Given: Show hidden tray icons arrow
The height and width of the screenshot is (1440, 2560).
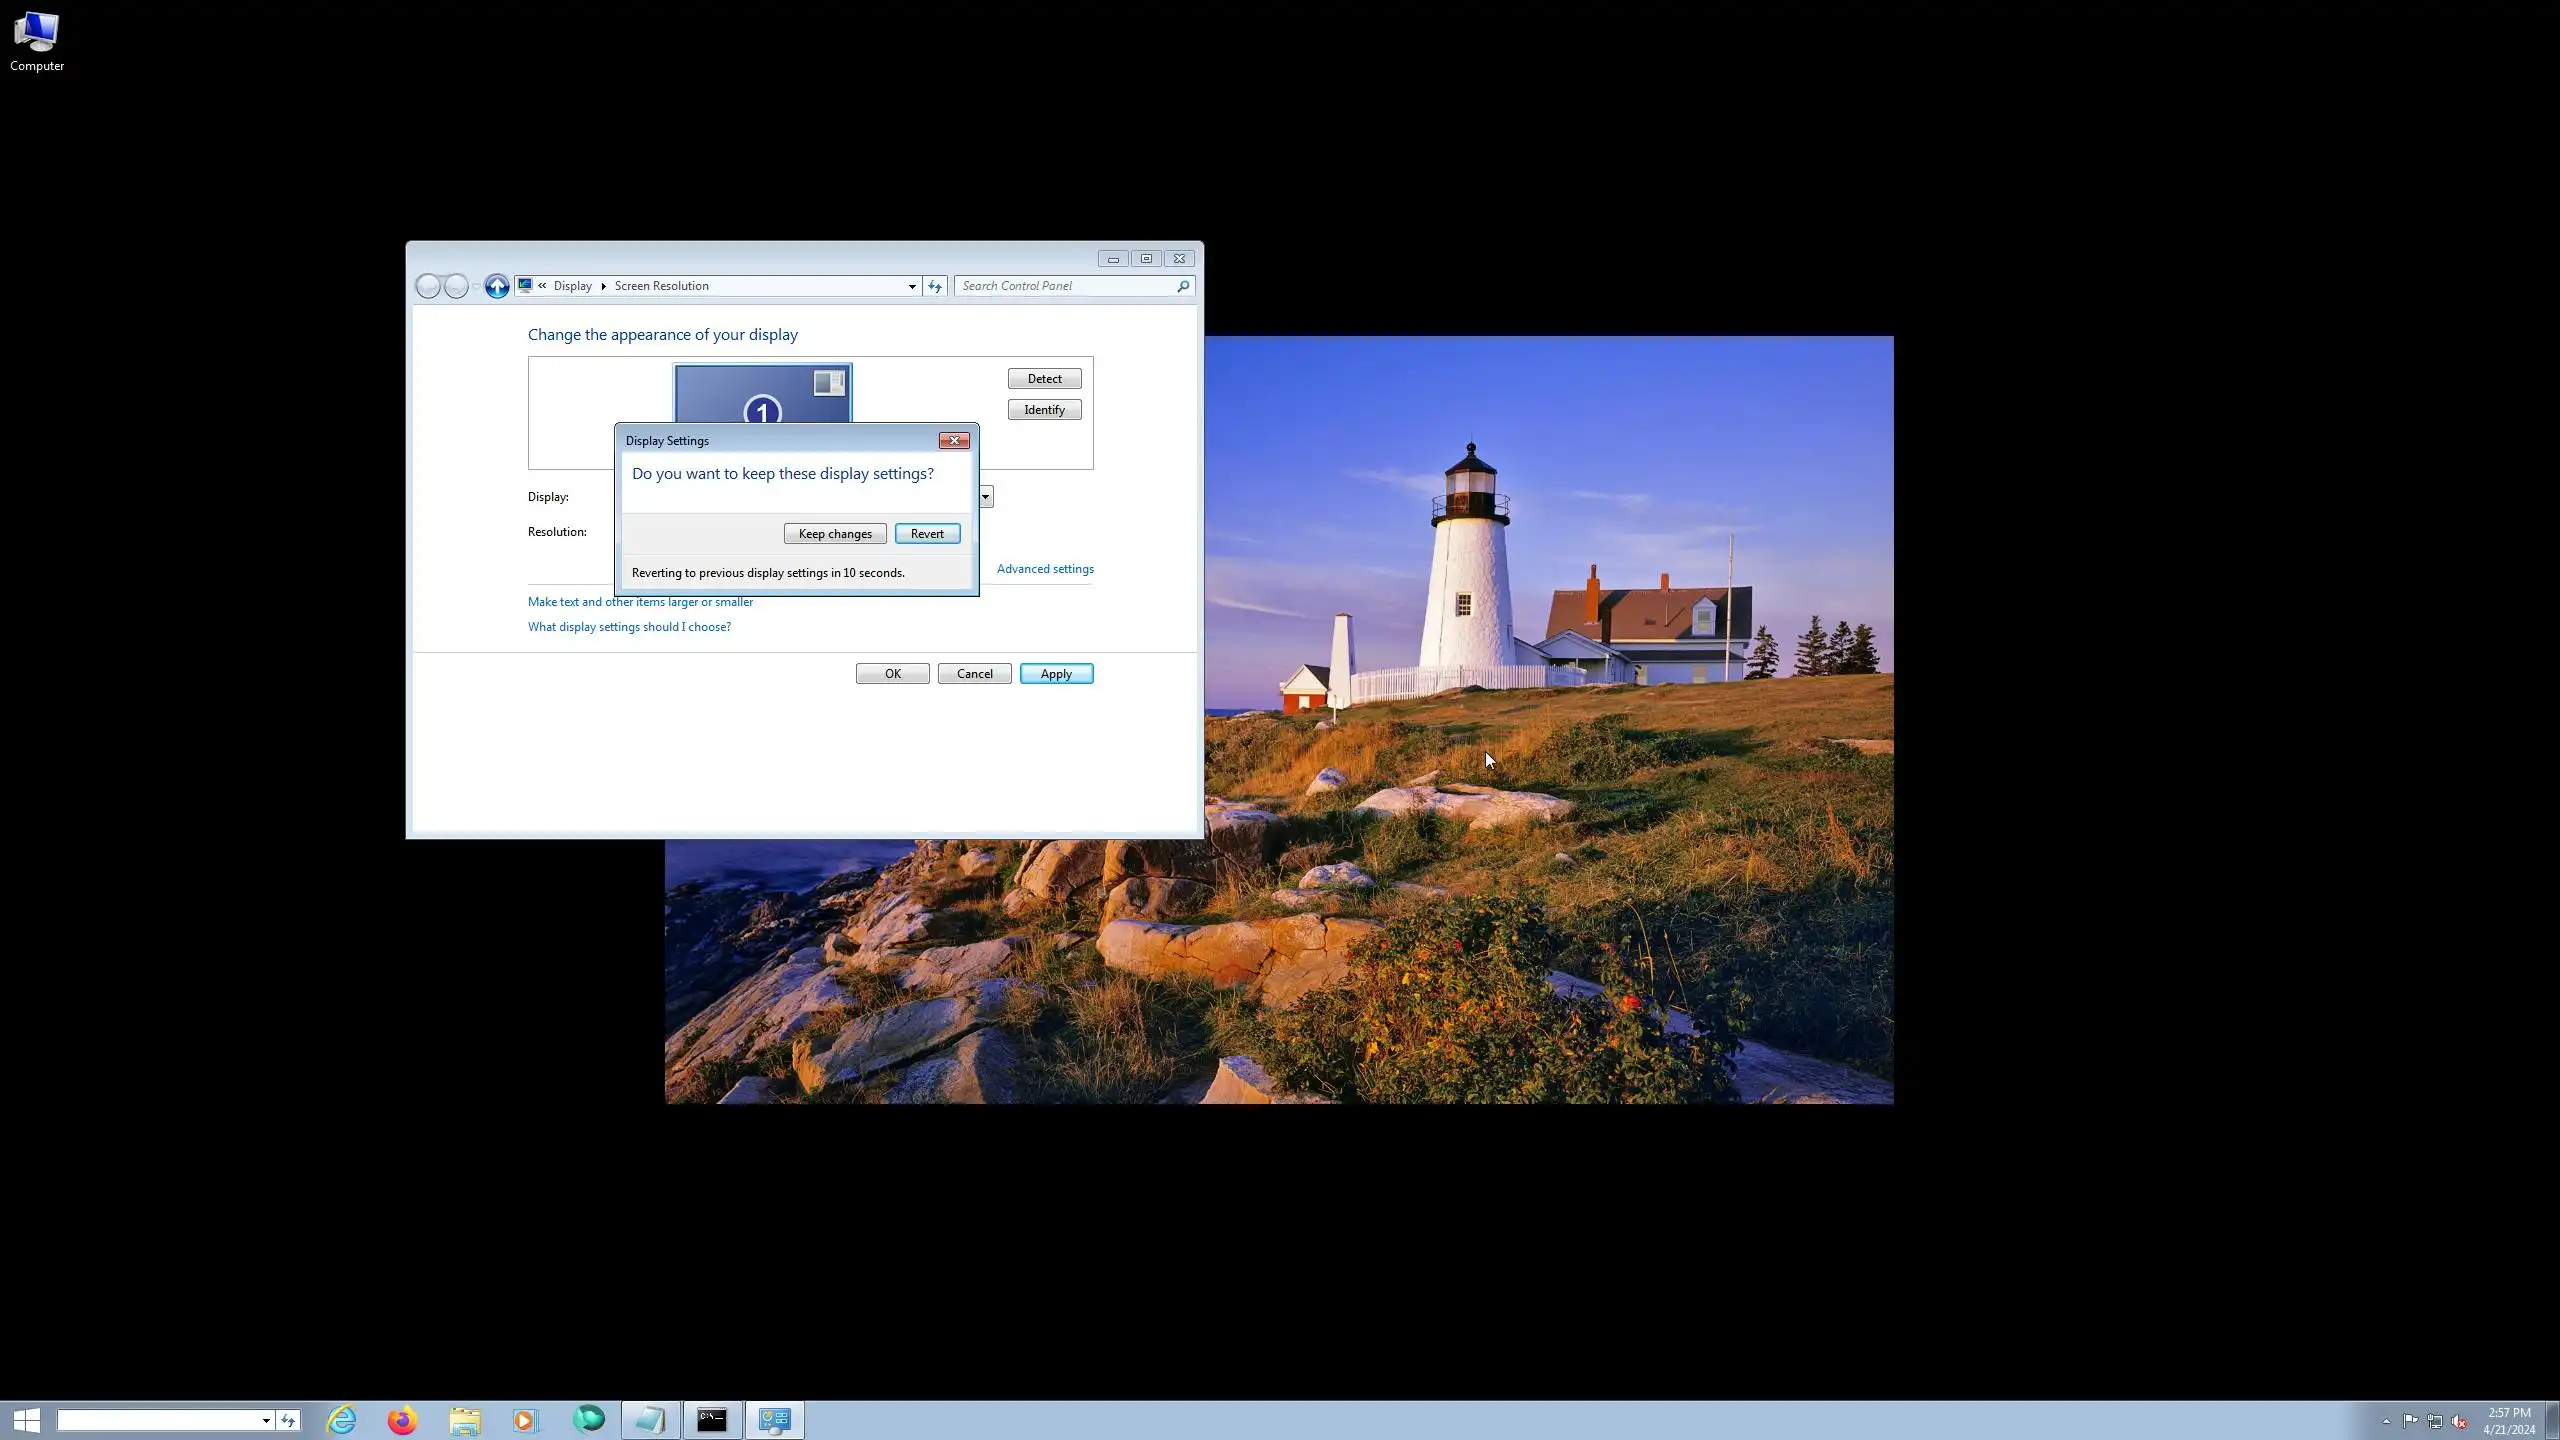Looking at the screenshot, I should [2386, 1421].
